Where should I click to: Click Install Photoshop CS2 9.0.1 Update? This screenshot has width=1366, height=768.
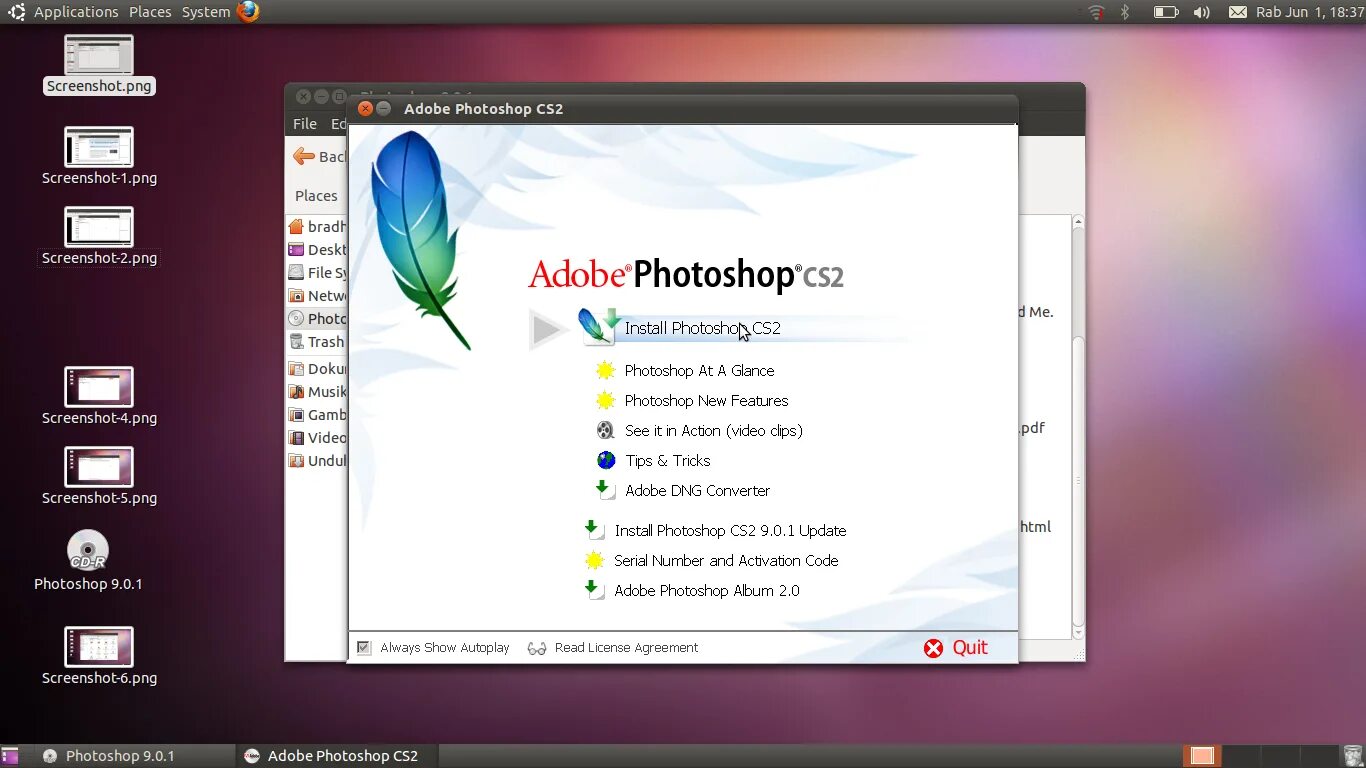pos(730,530)
